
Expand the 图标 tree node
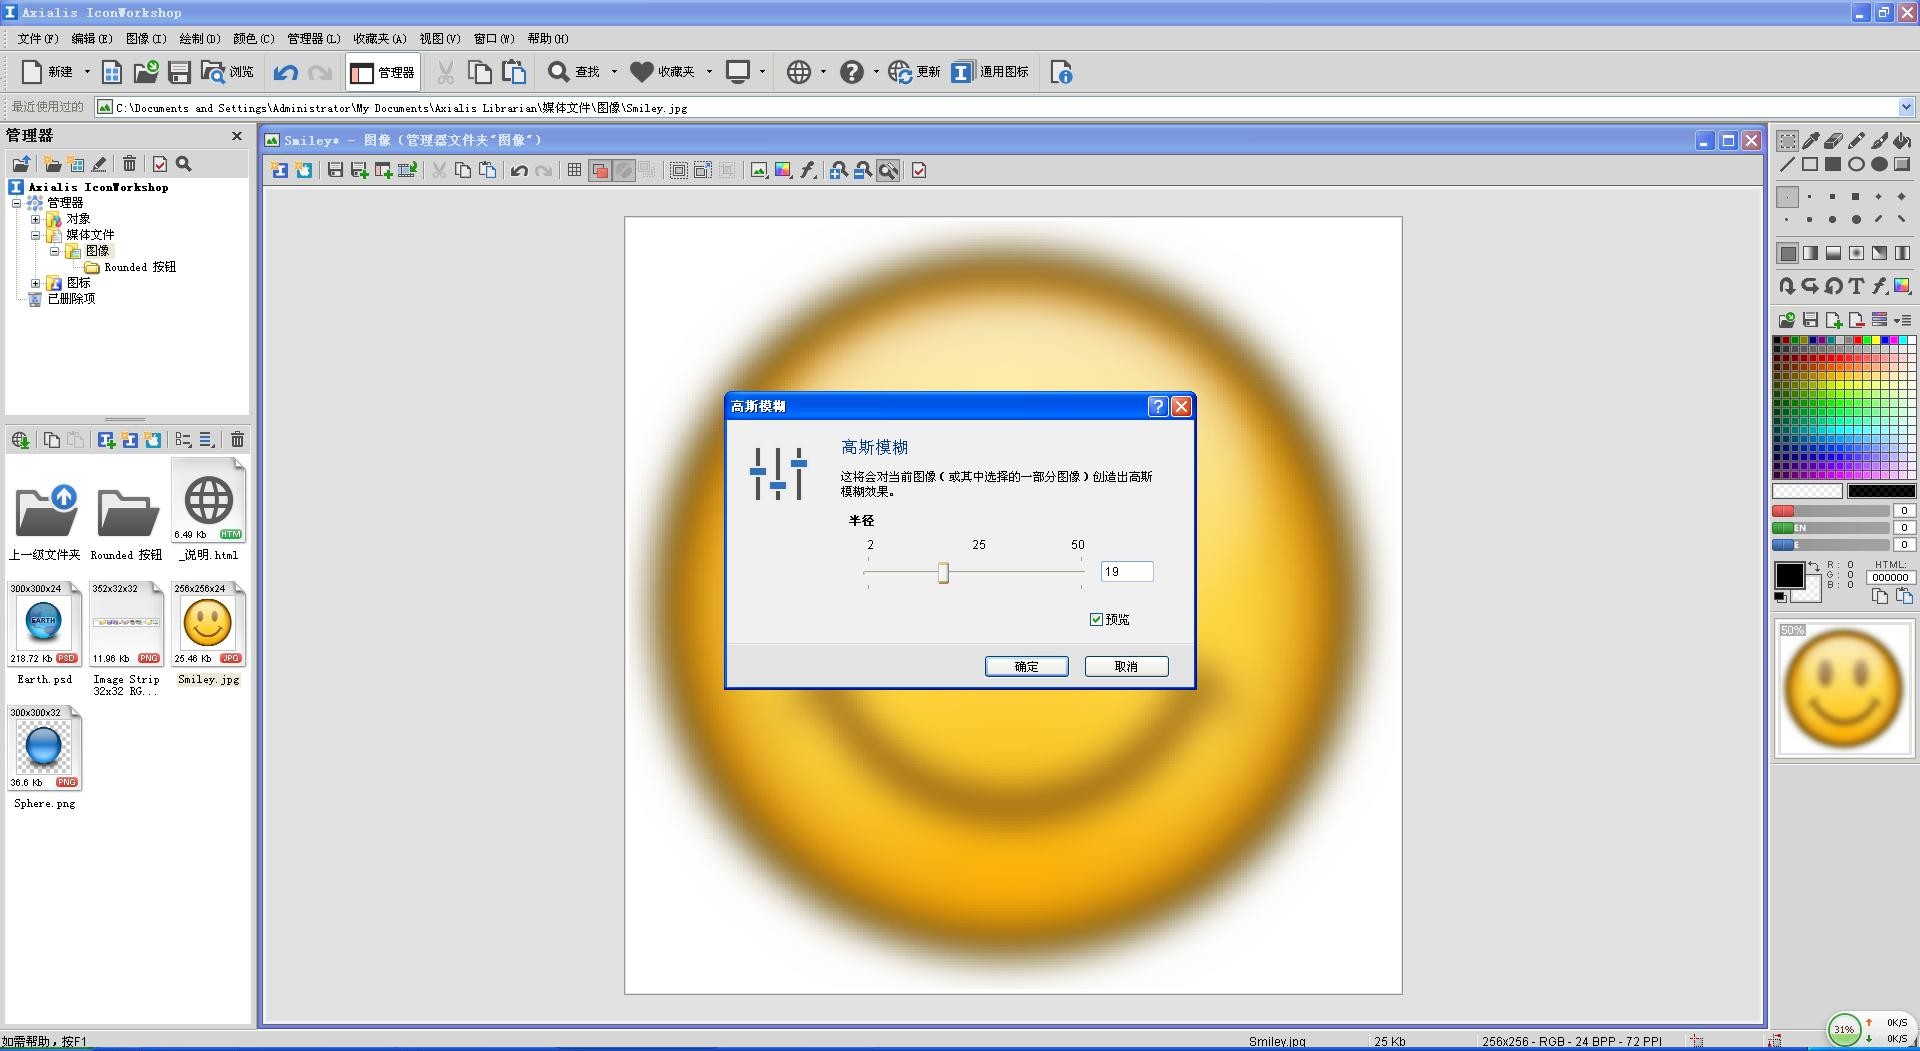click(x=36, y=283)
